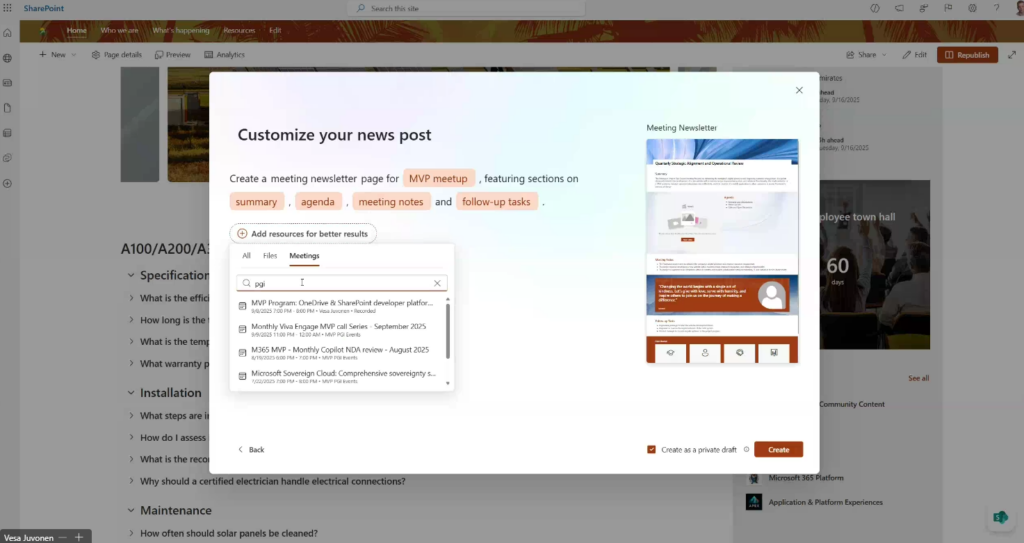Open the lists icon in left rail
The width and height of the screenshot is (1024, 543).
tap(8, 133)
